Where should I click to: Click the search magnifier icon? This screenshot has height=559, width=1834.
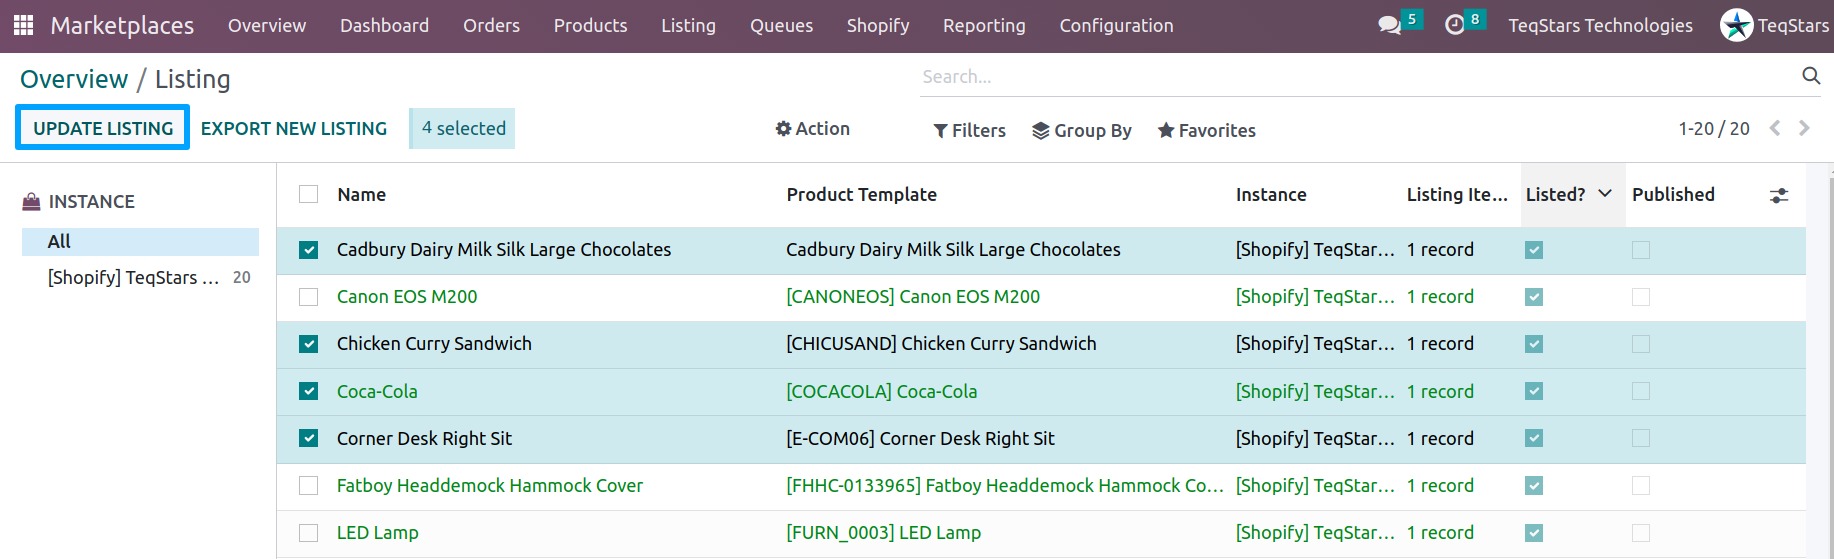(x=1811, y=76)
